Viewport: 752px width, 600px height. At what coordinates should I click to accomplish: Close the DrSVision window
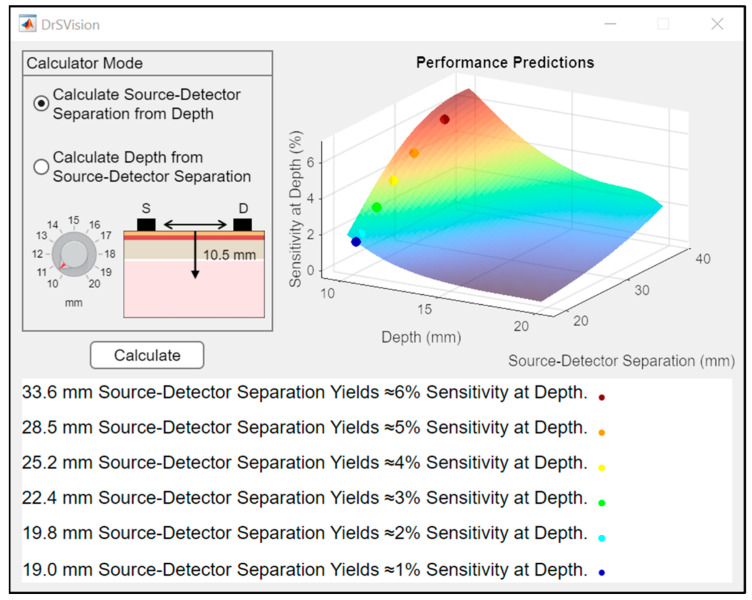pyautogui.click(x=717, y=24)
